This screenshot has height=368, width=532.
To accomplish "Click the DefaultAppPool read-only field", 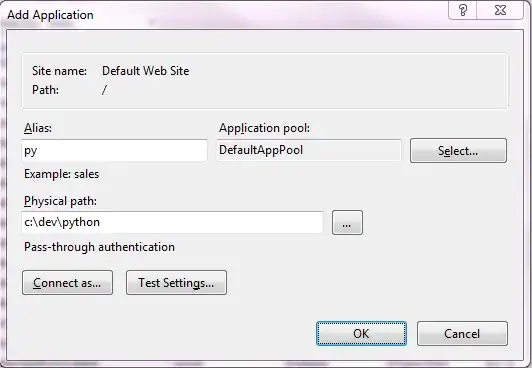I will click(309, 150).
